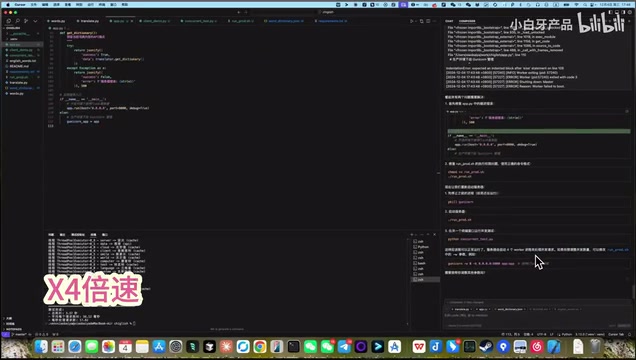
Task: Switch to the client_demo.py tab
Action: pyautogui.click(x=155, y=21)
